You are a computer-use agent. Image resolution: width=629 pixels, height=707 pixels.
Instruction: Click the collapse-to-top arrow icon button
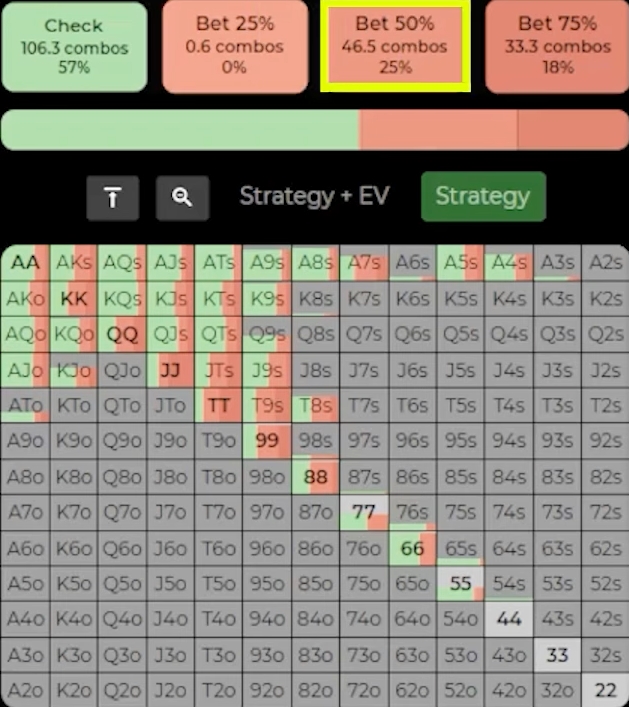112,197
